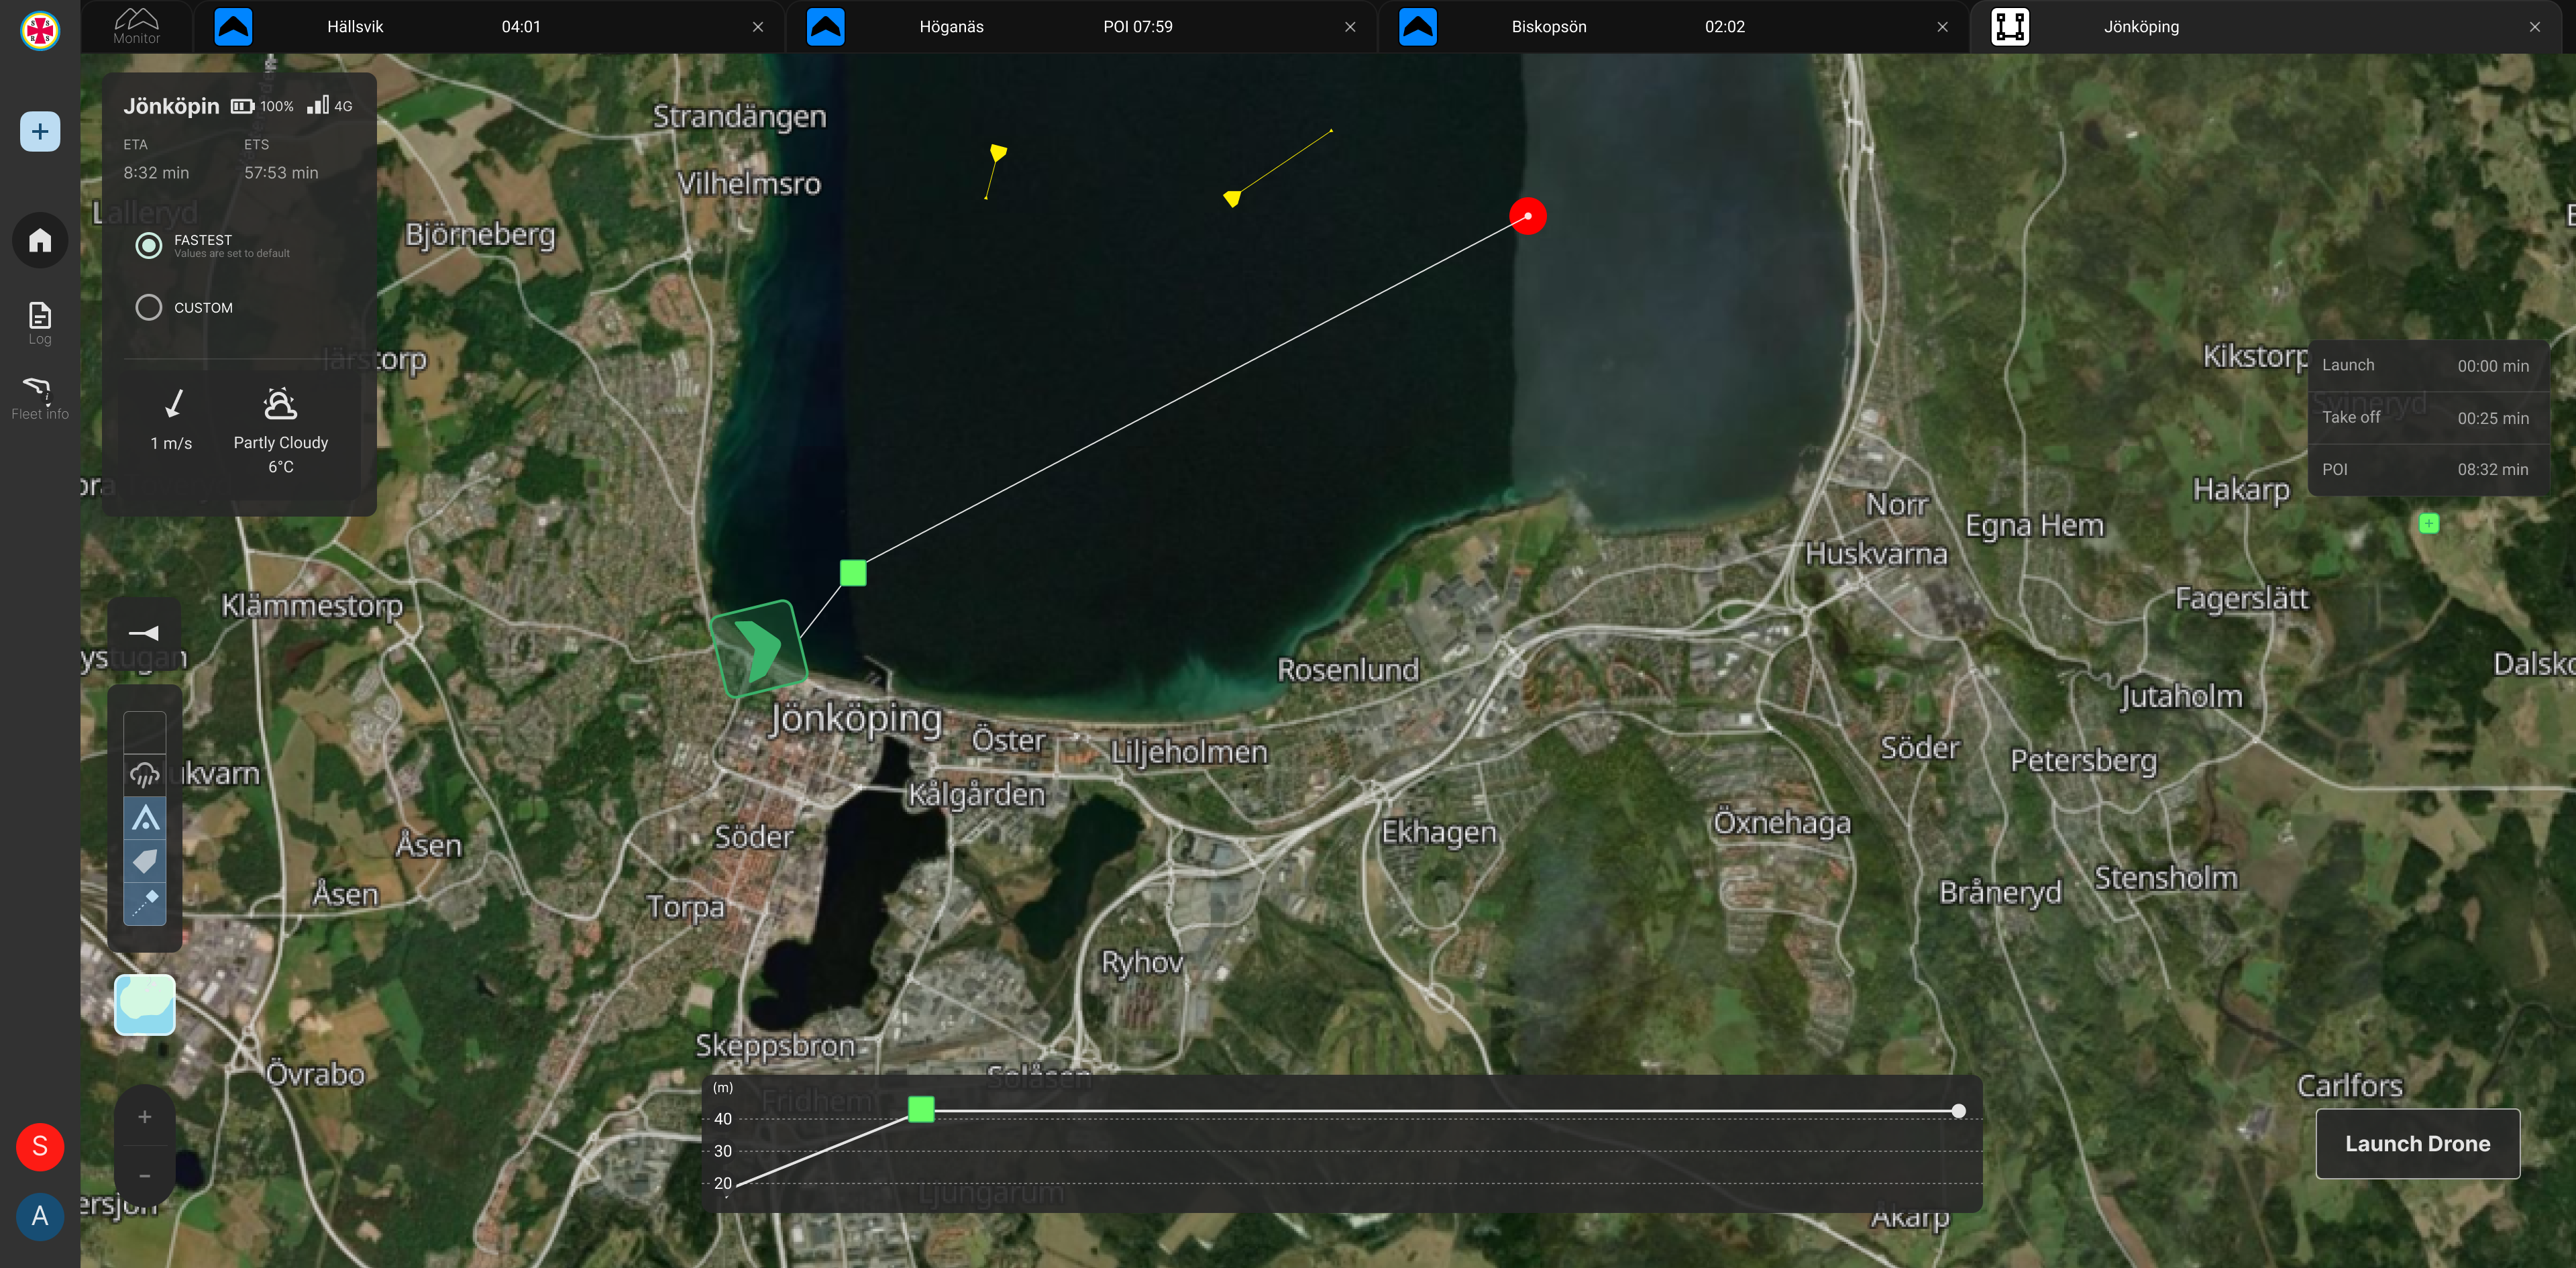This screenshot has height=1268, width=2576.
Task: Zoom in on the map
Action: 145,1117
